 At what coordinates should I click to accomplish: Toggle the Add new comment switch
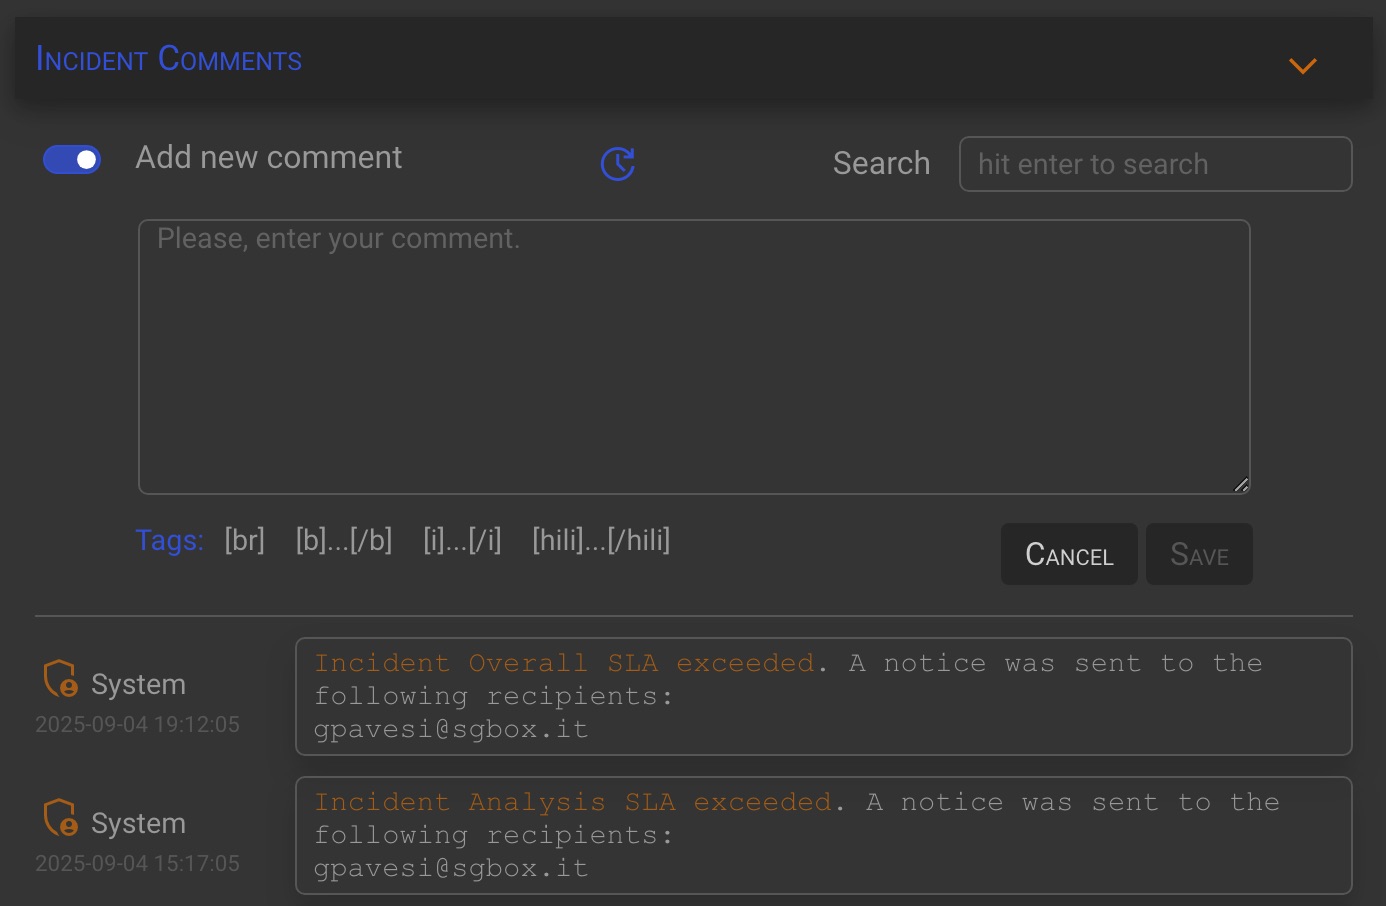tap(72, 159)
